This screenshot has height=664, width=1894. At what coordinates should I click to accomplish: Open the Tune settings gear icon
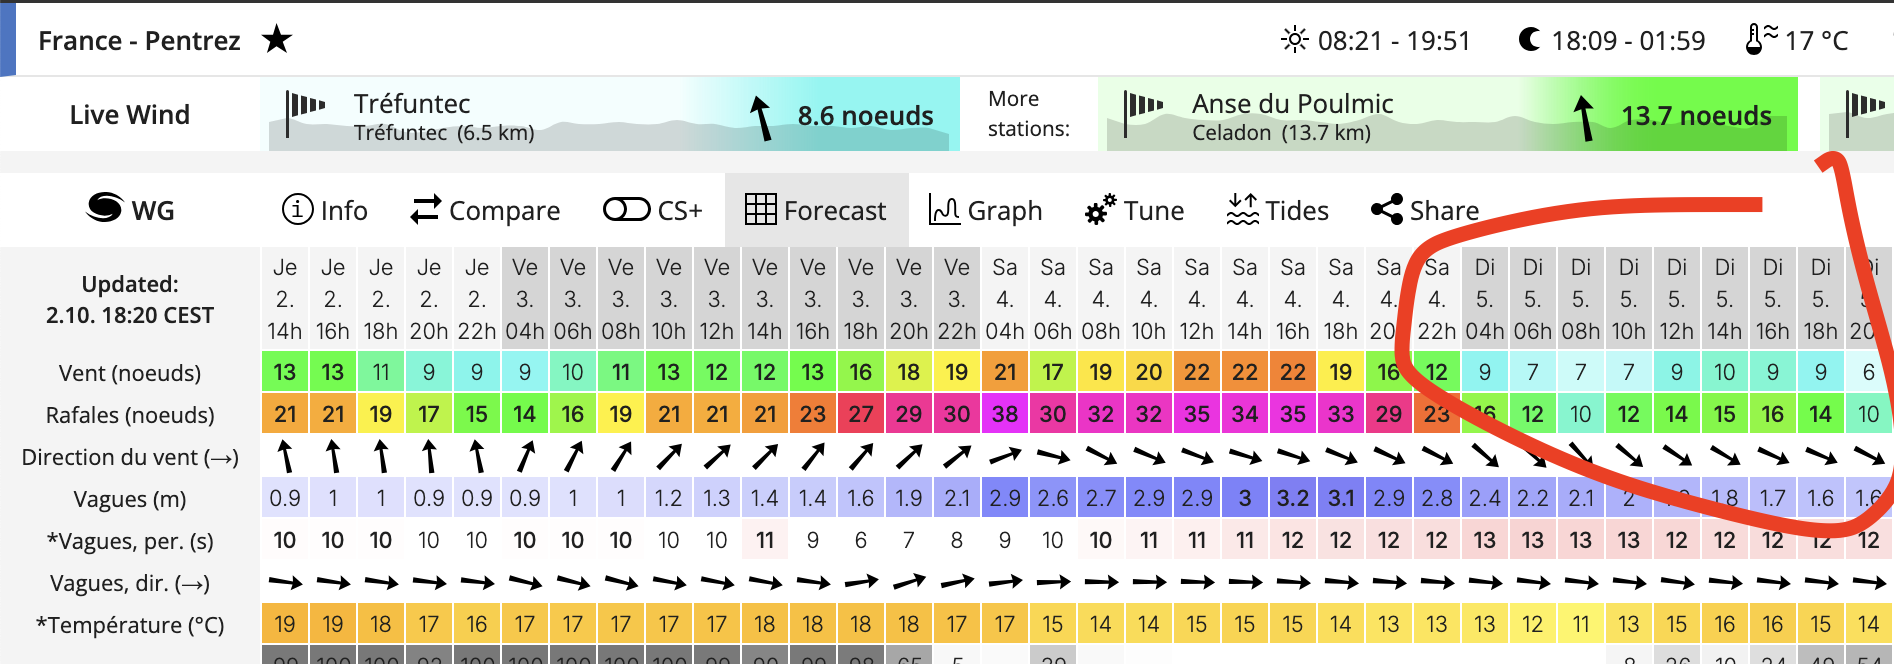pyautogui.click(x=1101, y=210)
